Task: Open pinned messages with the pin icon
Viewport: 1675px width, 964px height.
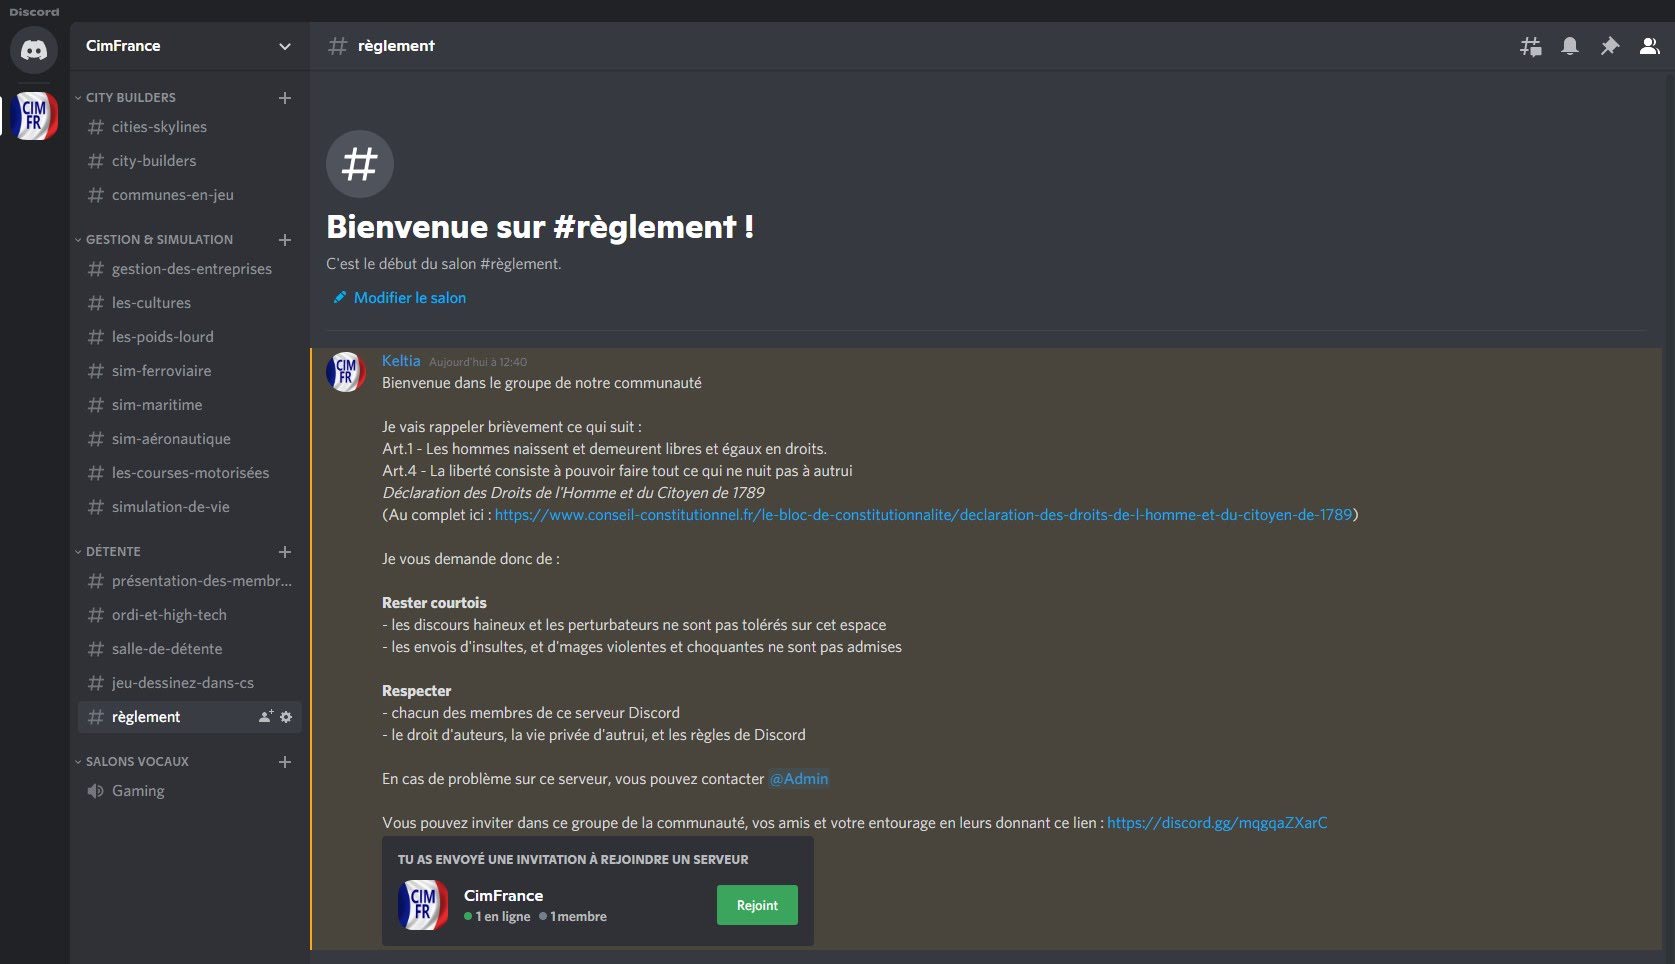Action: point(1610,46)
